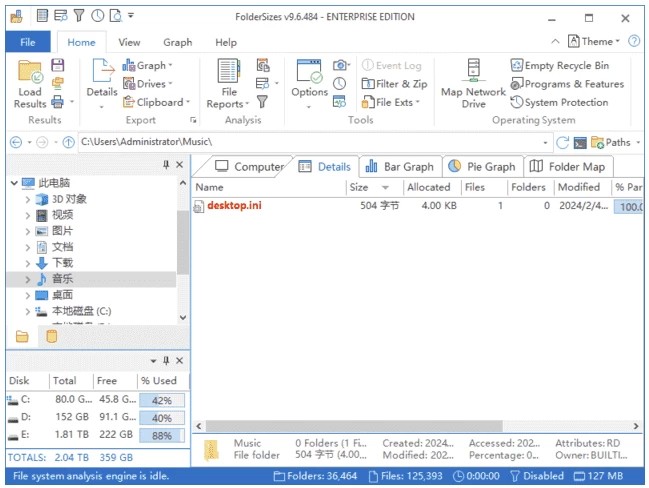Expand the 3D 对象 tree node
Viewport: 649px width, 488px height.
[x=28, y=199]
